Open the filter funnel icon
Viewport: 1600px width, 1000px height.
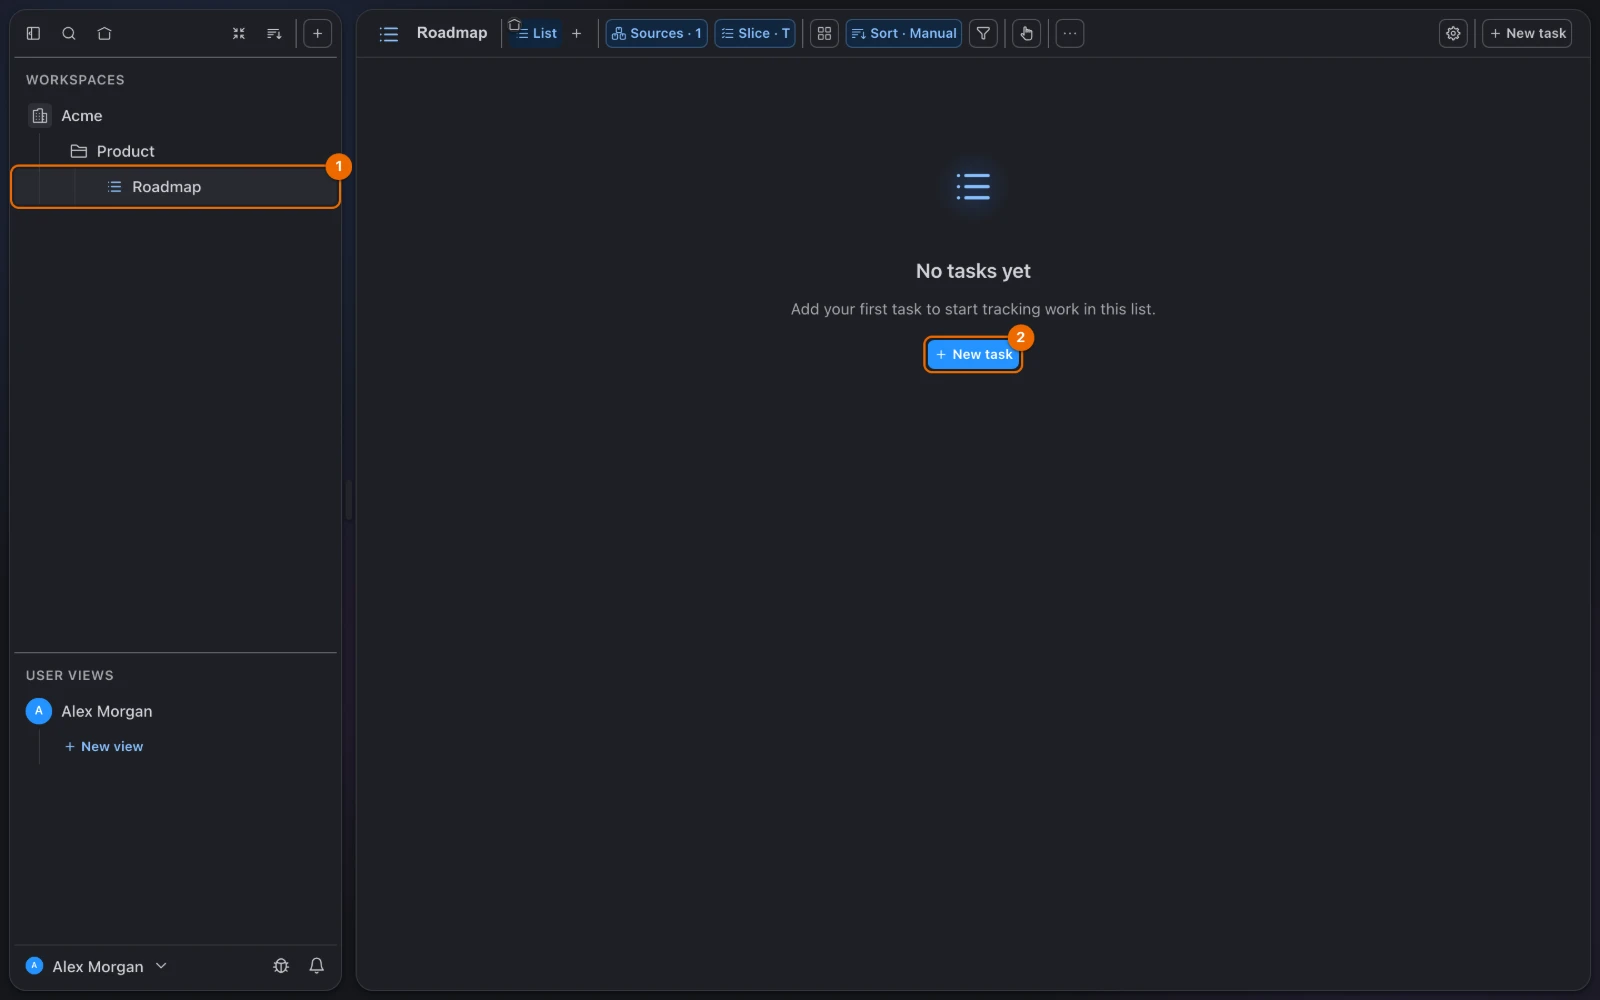click(983, 33)
